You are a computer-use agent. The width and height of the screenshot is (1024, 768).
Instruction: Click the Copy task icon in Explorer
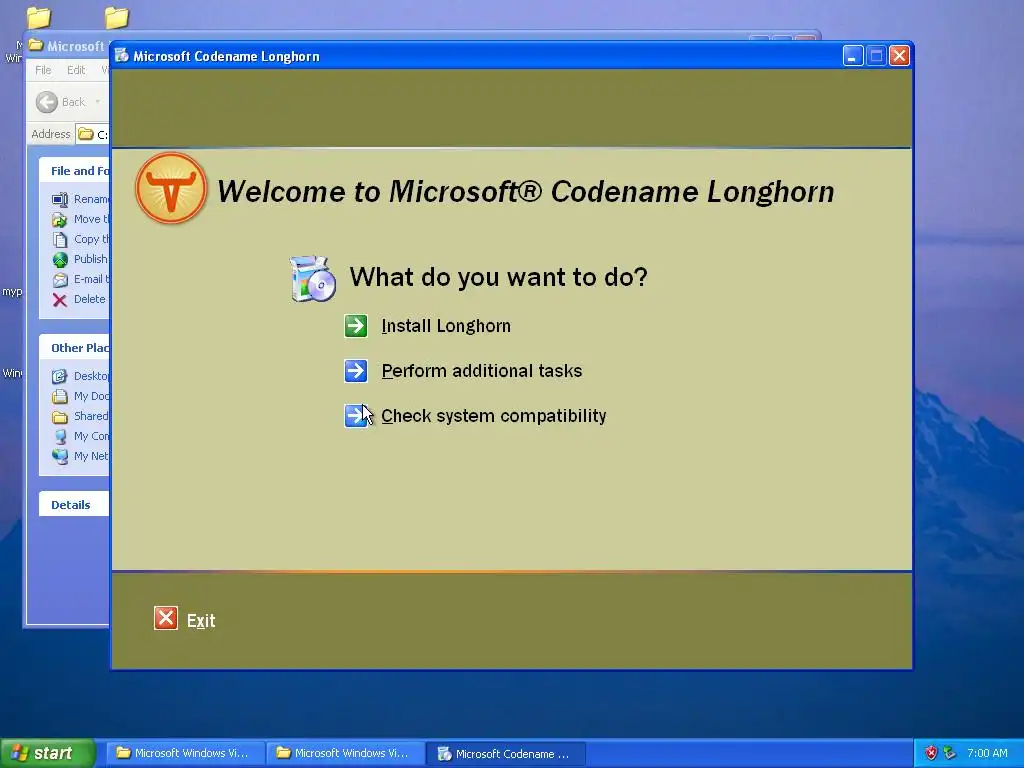coord(60,239)
